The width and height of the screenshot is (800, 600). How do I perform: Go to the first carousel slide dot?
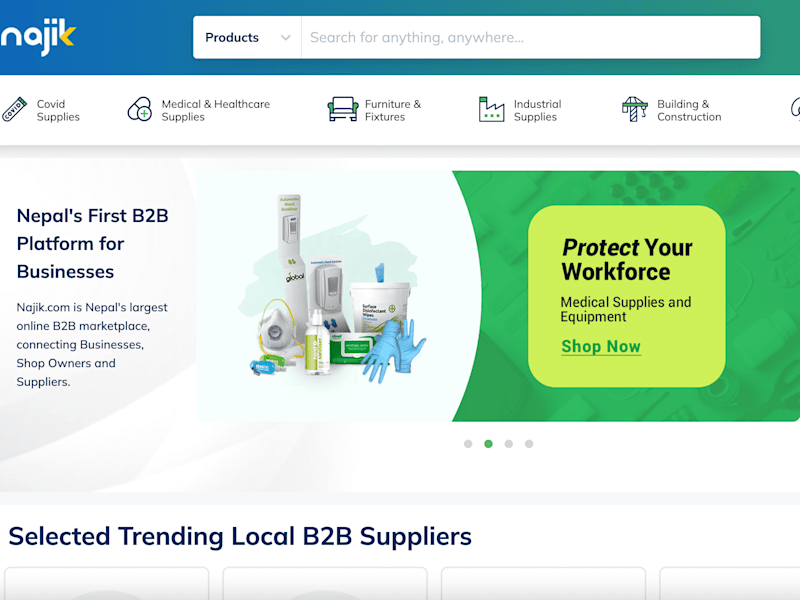click(468, 444)
